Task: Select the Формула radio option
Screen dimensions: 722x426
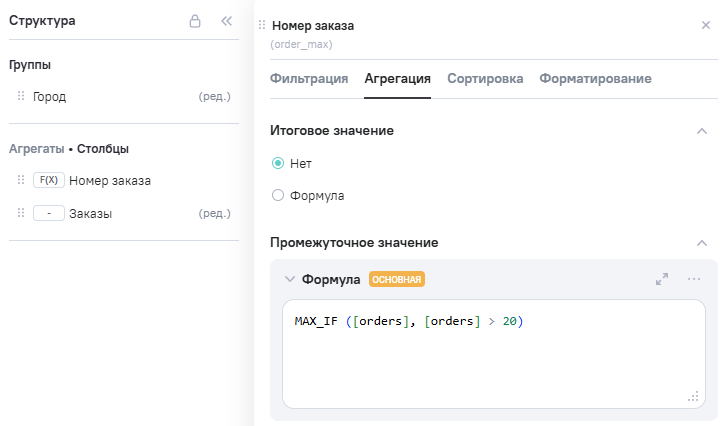Action: click(278, 196)
